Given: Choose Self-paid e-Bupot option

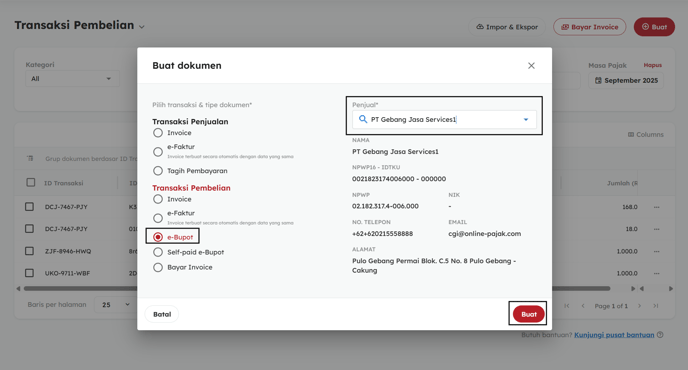Looking at the screenshot, I should coord(158,252).
